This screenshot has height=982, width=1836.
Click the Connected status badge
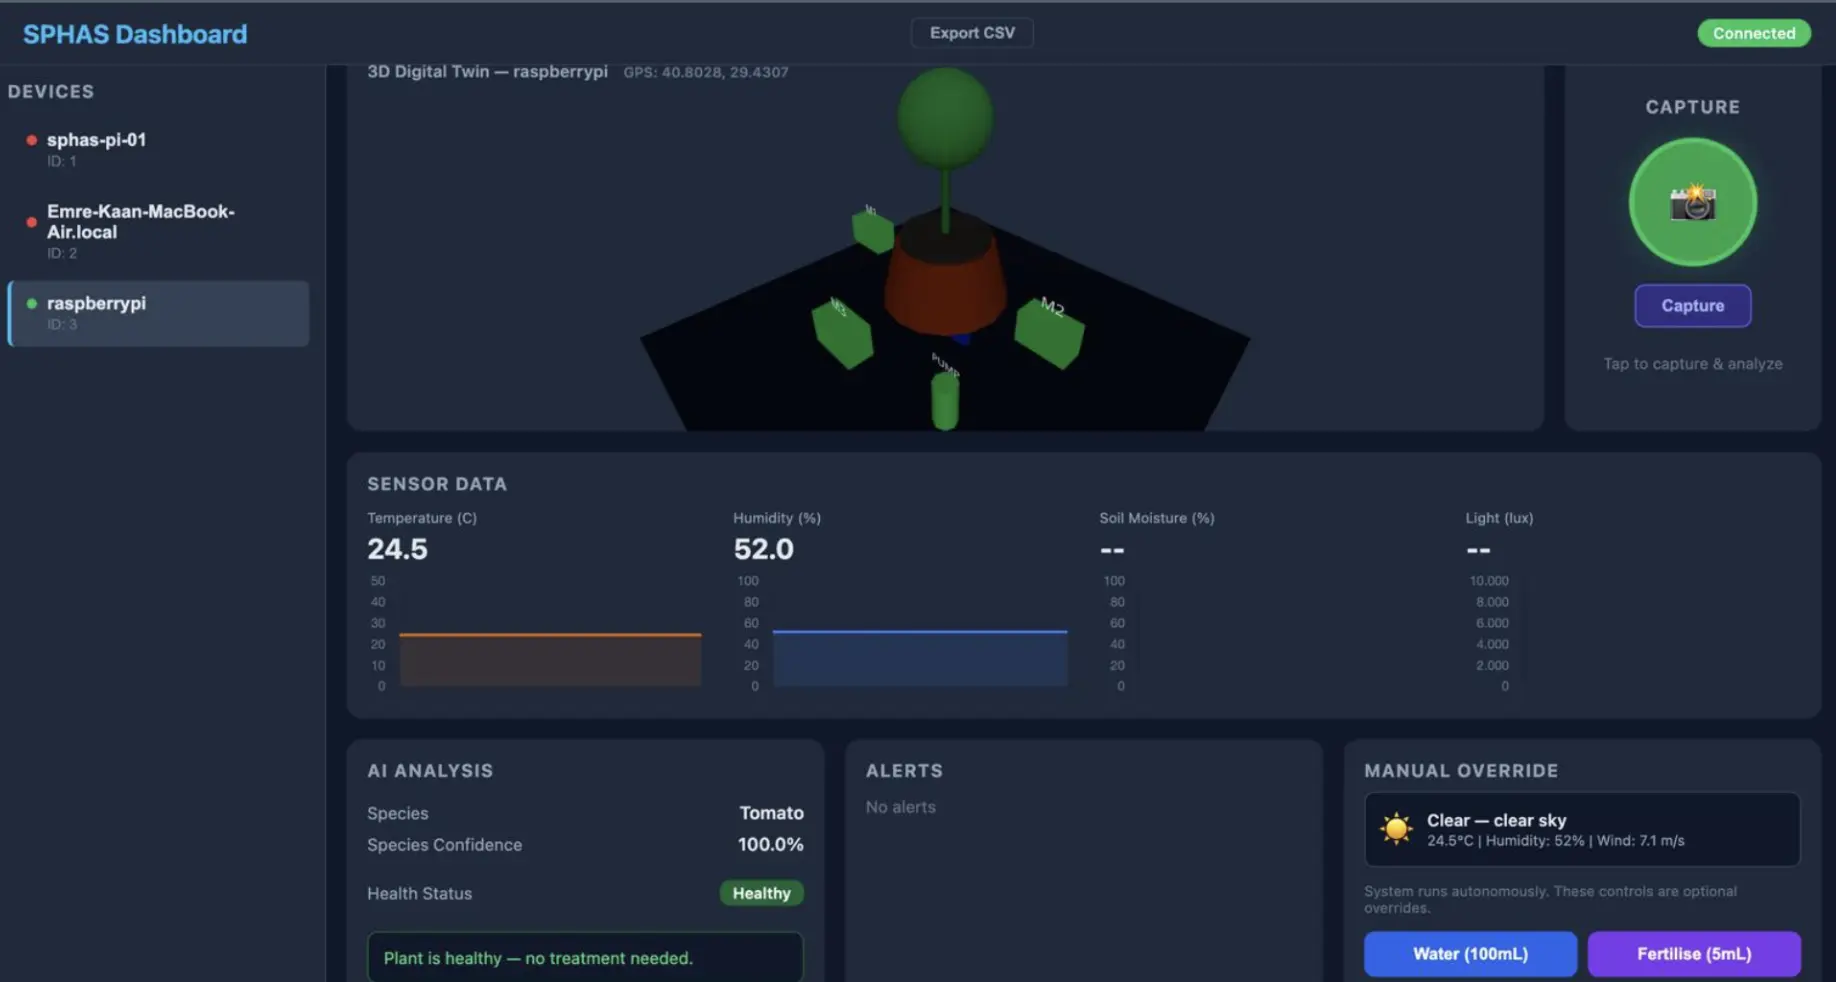pyautogui.click(x=1754, y=33)
